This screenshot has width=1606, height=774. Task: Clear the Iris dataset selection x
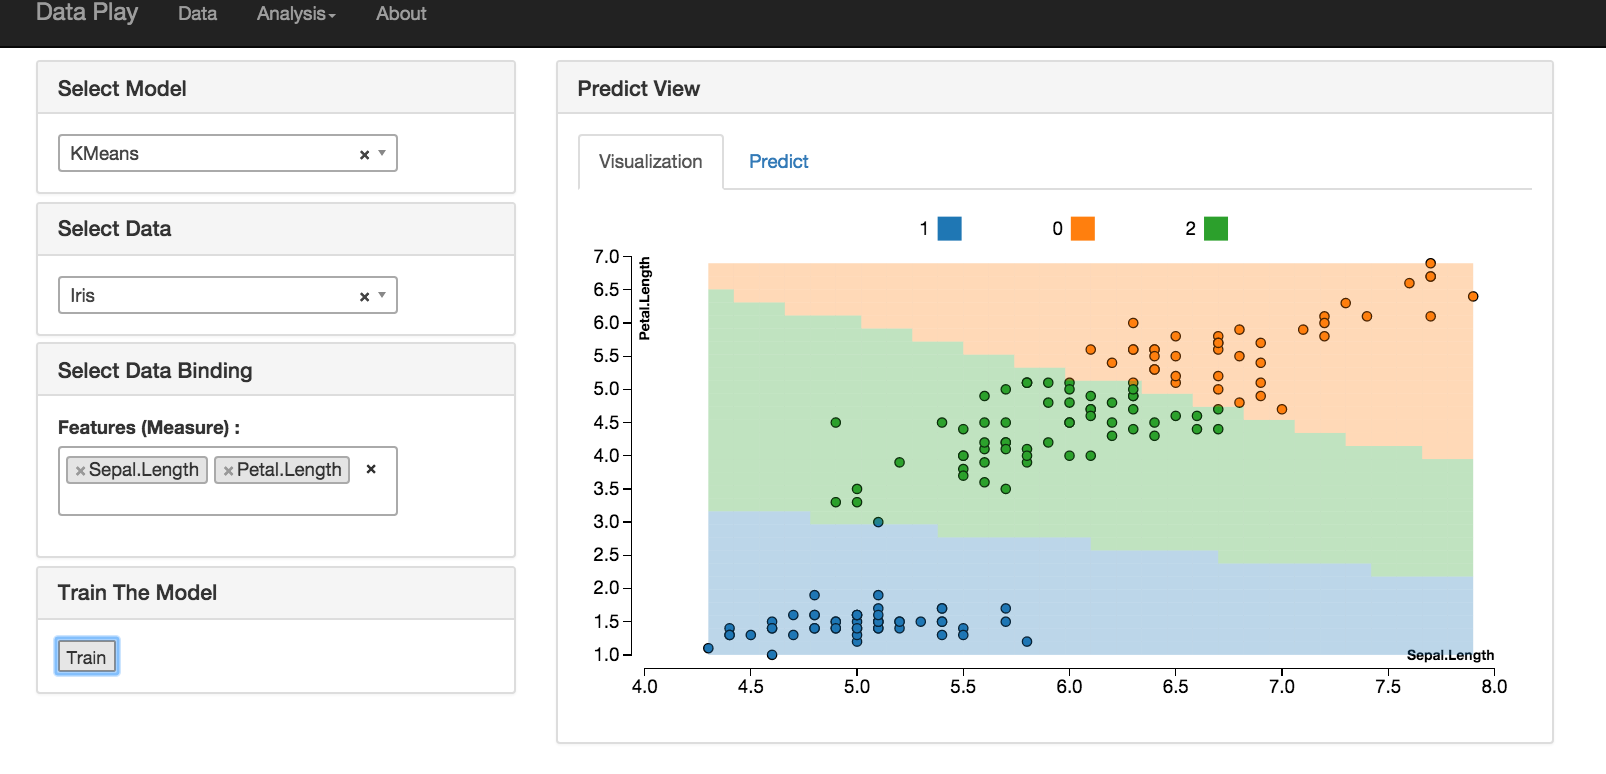click(x=365, y=296)
